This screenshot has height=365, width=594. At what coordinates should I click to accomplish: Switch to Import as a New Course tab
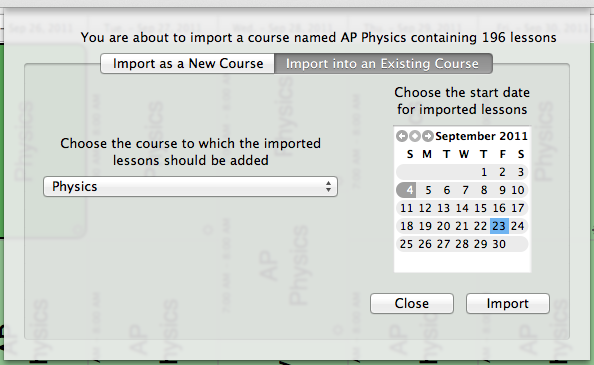[x=188, y=64]
